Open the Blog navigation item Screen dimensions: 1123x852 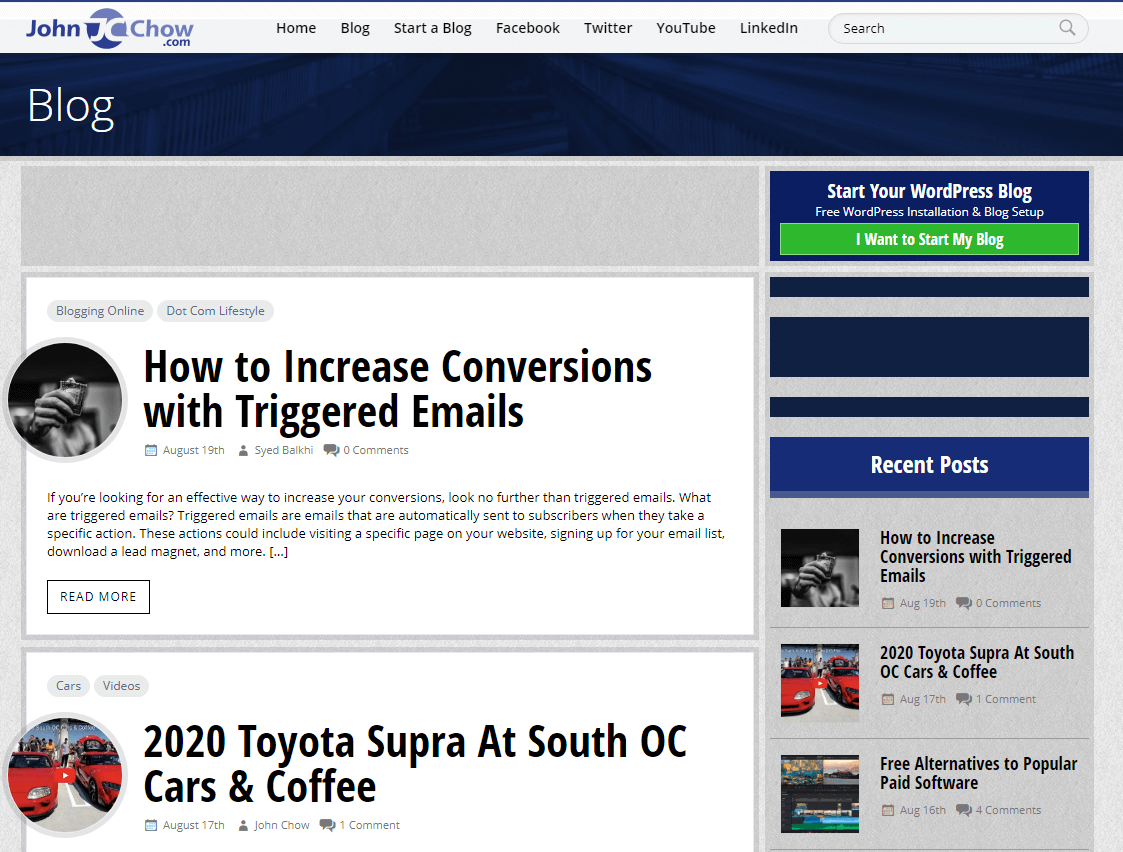pyautogui.click(x=355, y=28)
